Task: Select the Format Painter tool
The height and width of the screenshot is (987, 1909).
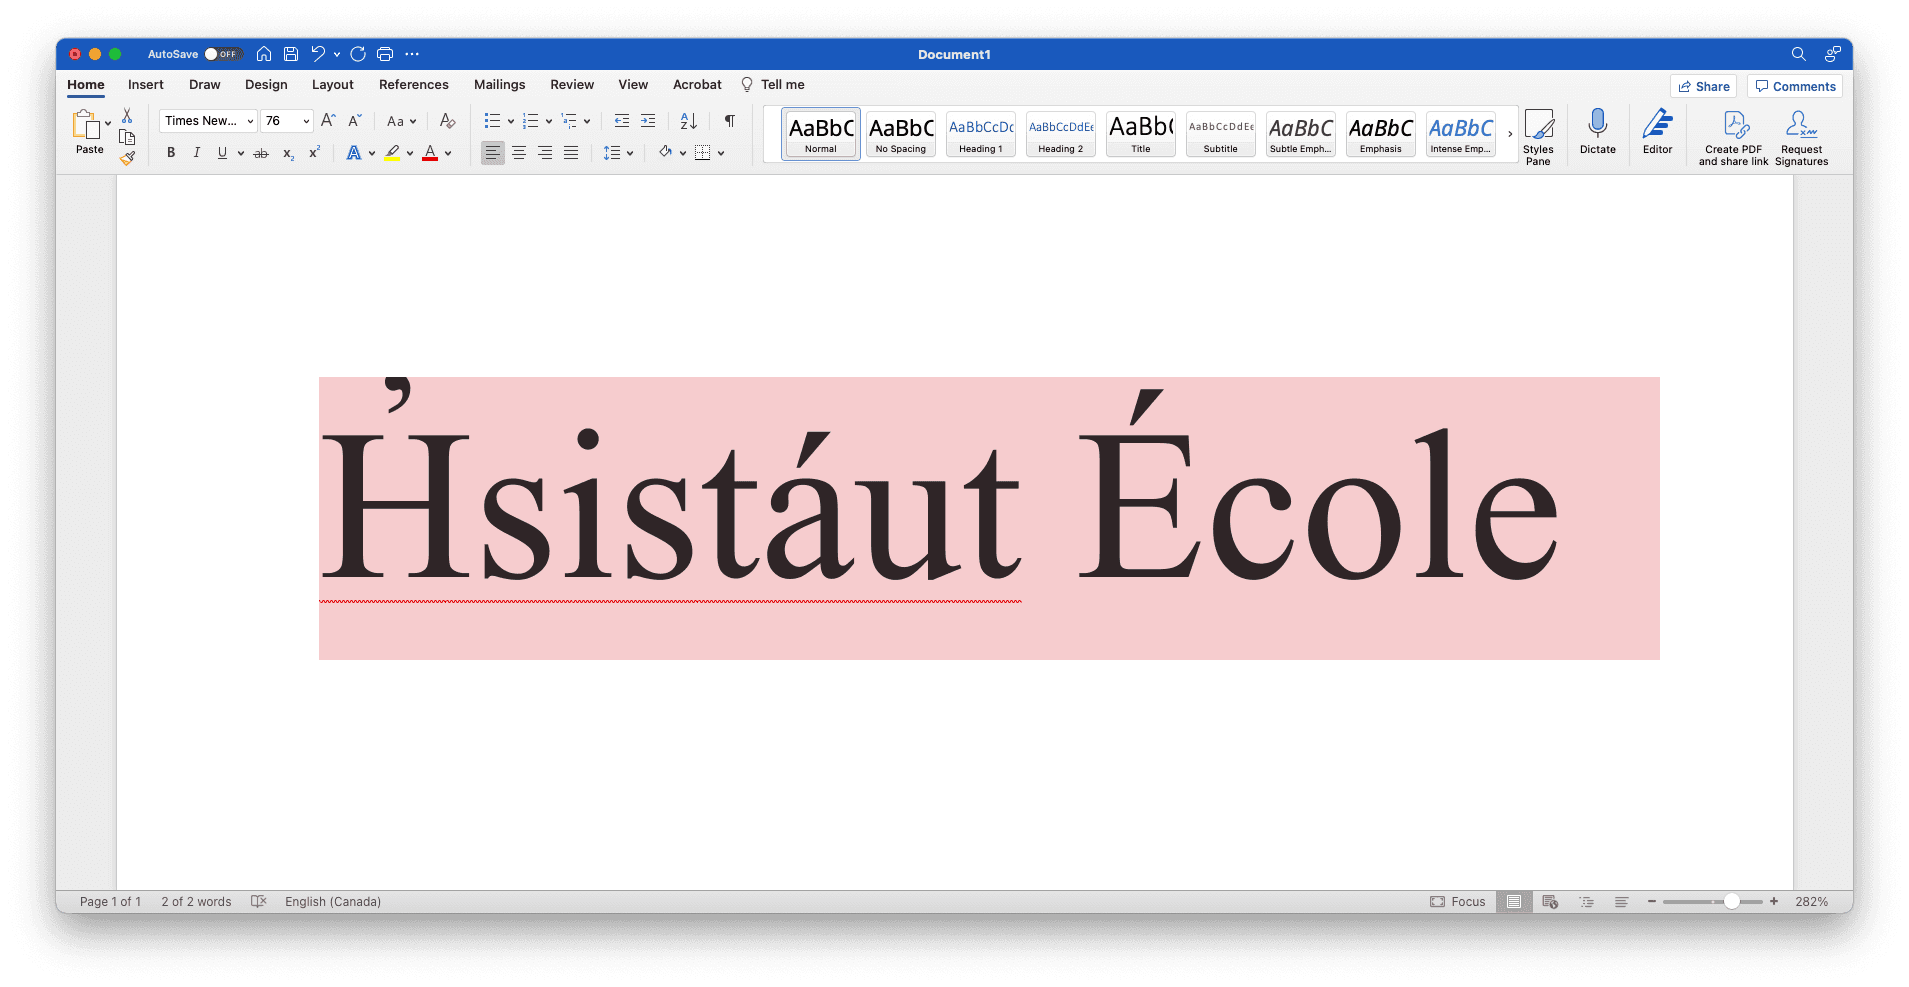Action: [127, 158]
